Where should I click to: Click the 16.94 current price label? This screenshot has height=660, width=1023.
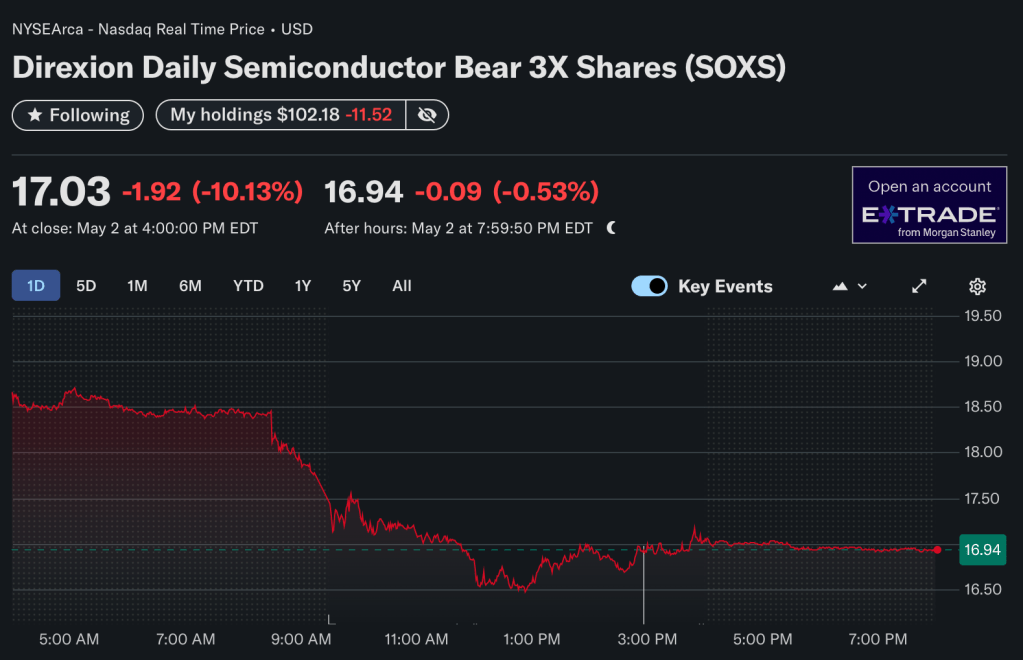(x=981, y=549)
